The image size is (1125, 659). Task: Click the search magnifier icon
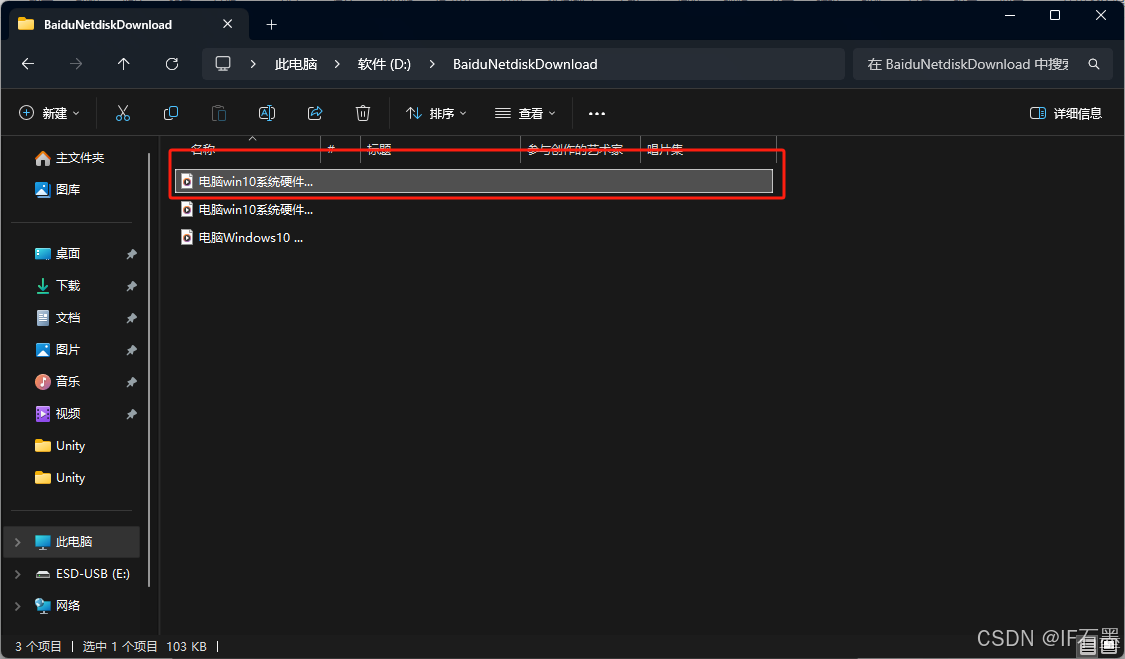click(x=1094, y=64)
